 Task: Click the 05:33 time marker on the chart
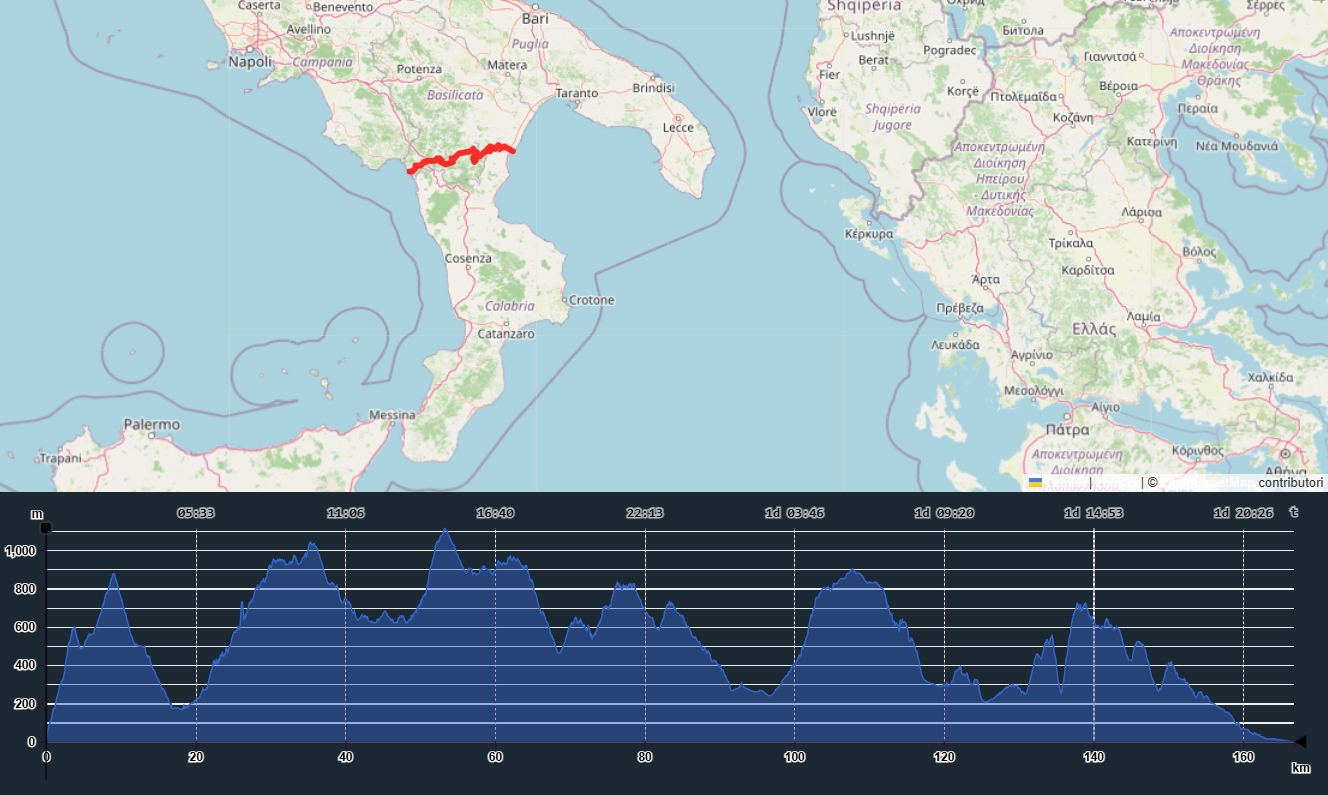click(196, 513)
